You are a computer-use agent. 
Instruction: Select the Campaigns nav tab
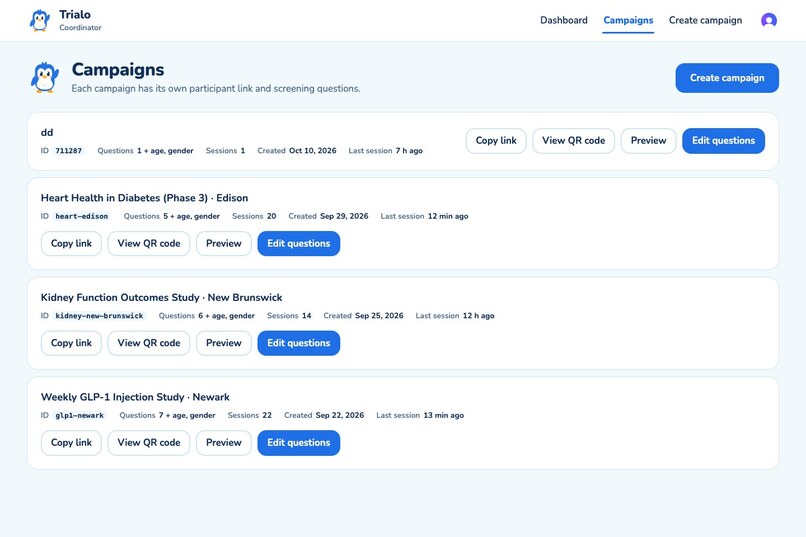click(x=628, y=21)
